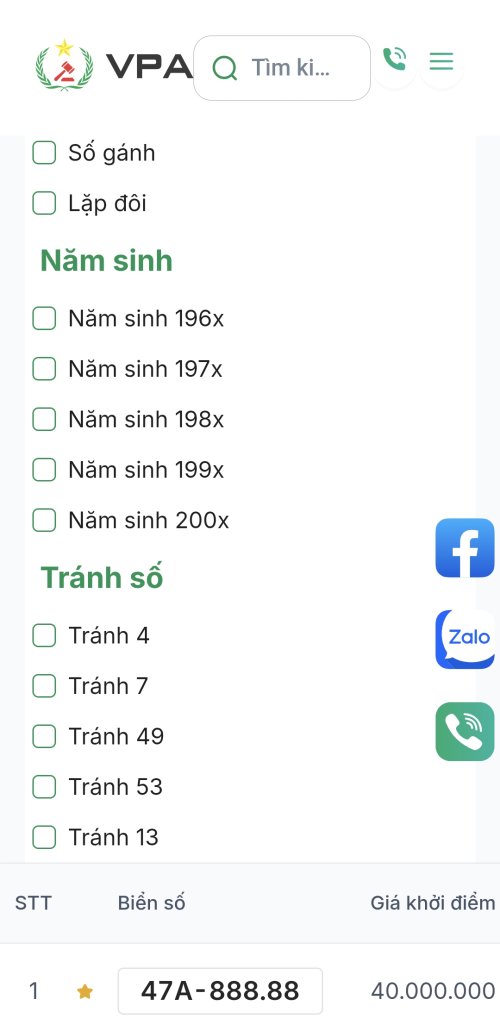The height and width of the screenshot is (1024, 500).
Task: Click the Giá khởi điểm column header
Action: pyautogui.click(x=433, y=903)
